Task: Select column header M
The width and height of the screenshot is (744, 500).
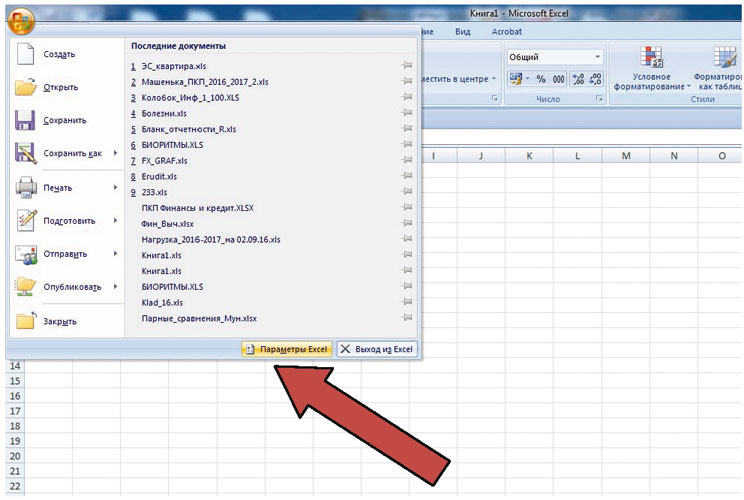Action: click(626, 156)
